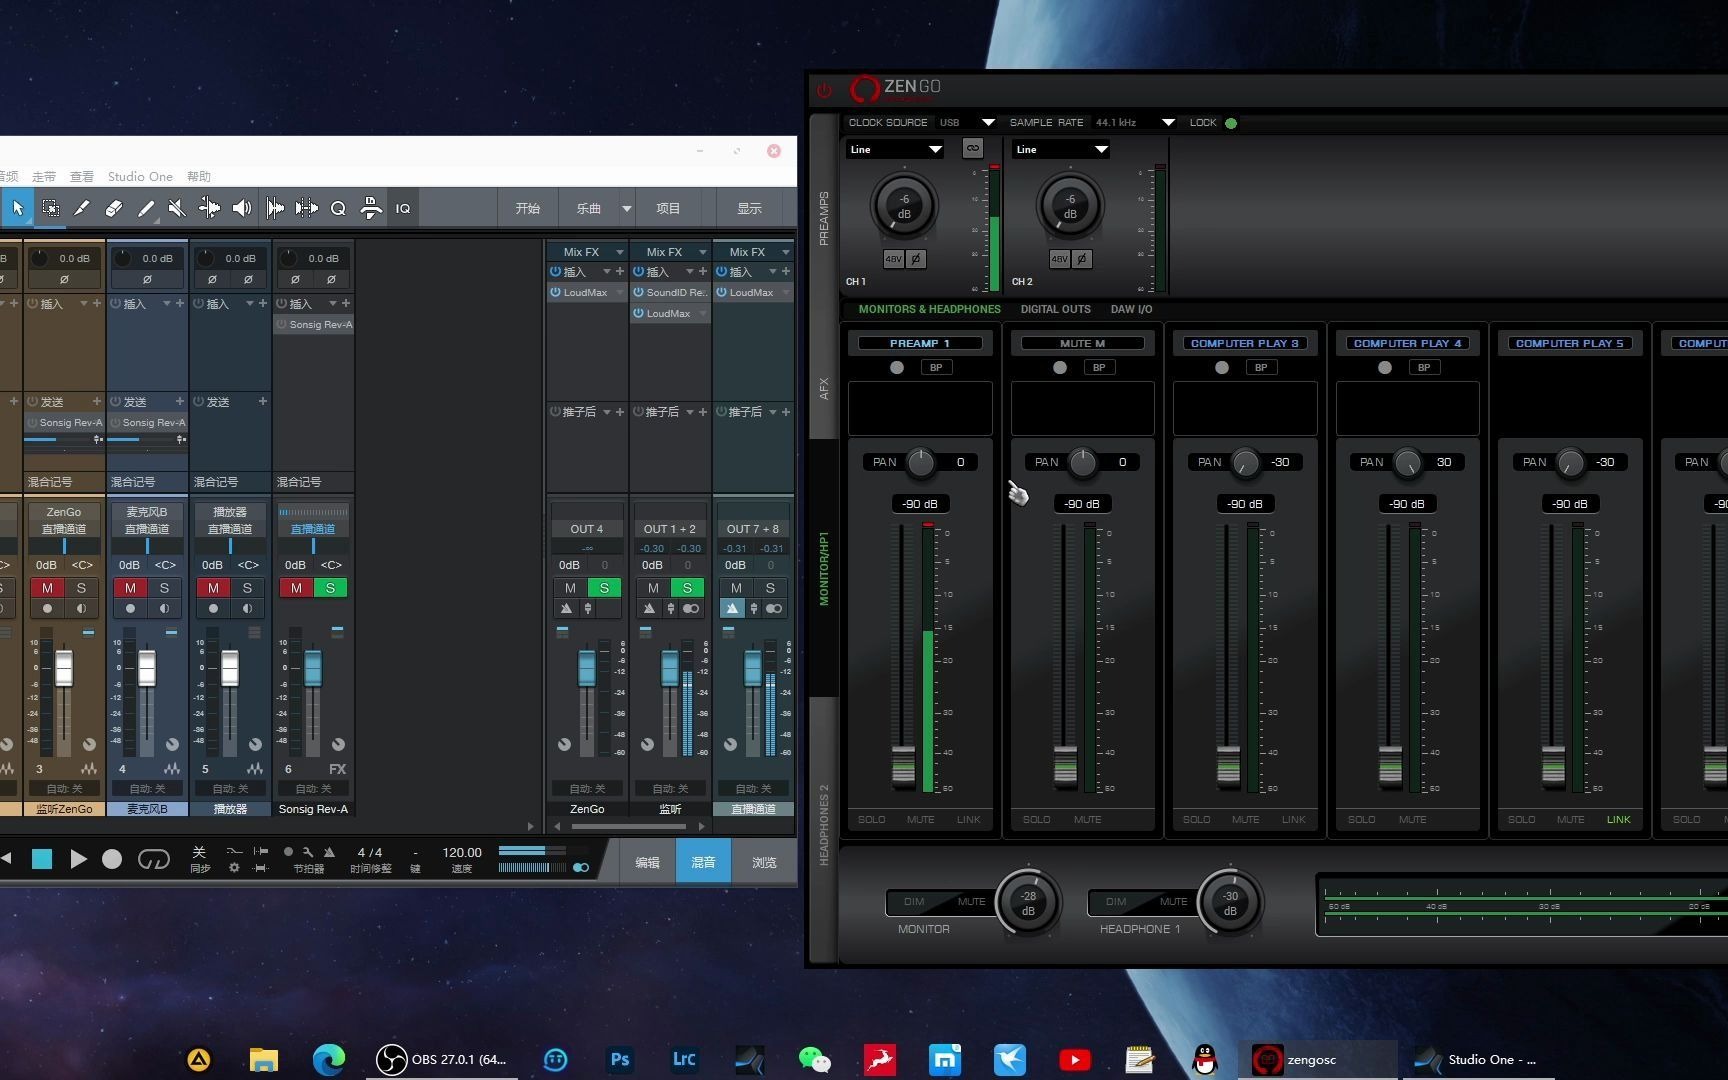
Task: Open CH 1 Line input type dropdown
Action: pyautogui.click(x=895, y=149)
